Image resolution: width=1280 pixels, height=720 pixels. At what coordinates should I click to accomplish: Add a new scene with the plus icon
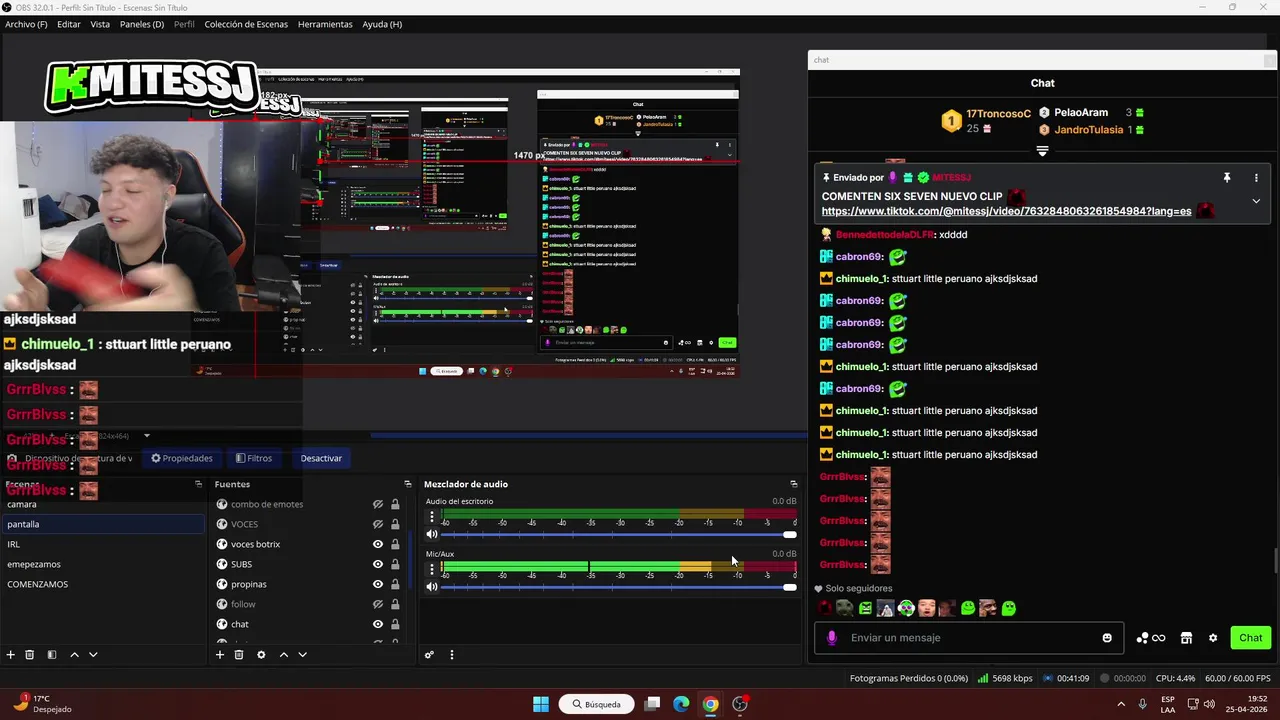point(11,655)
